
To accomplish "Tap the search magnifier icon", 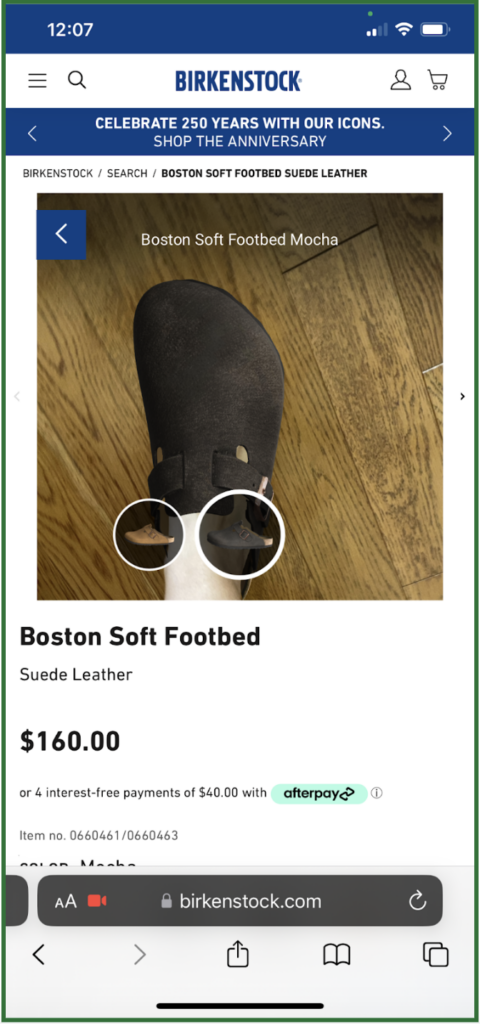I will click(77, 80).
